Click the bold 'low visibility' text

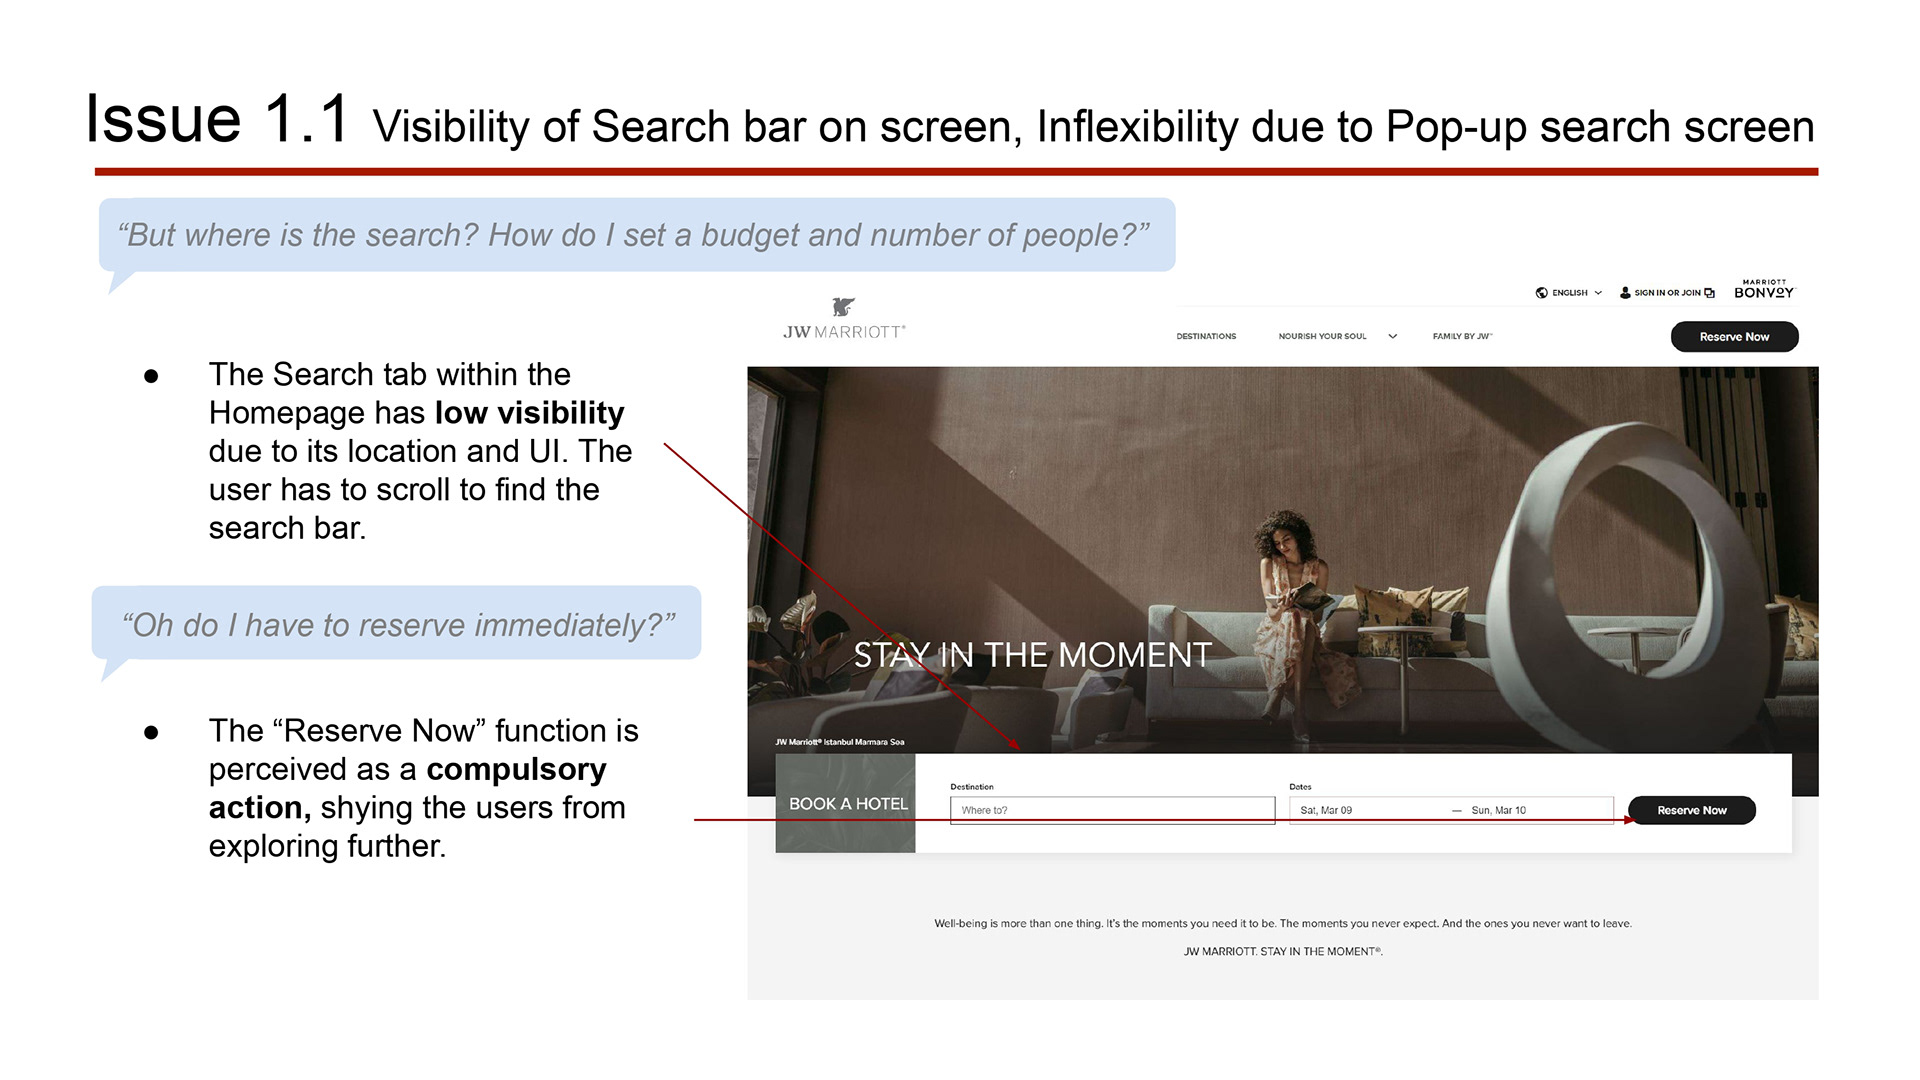529,413
